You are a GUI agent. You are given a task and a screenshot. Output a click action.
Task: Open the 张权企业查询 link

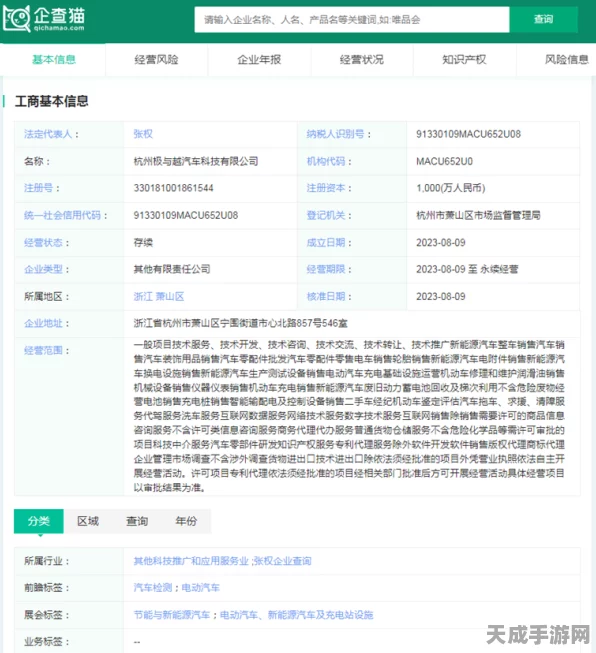tap(282, 561)
